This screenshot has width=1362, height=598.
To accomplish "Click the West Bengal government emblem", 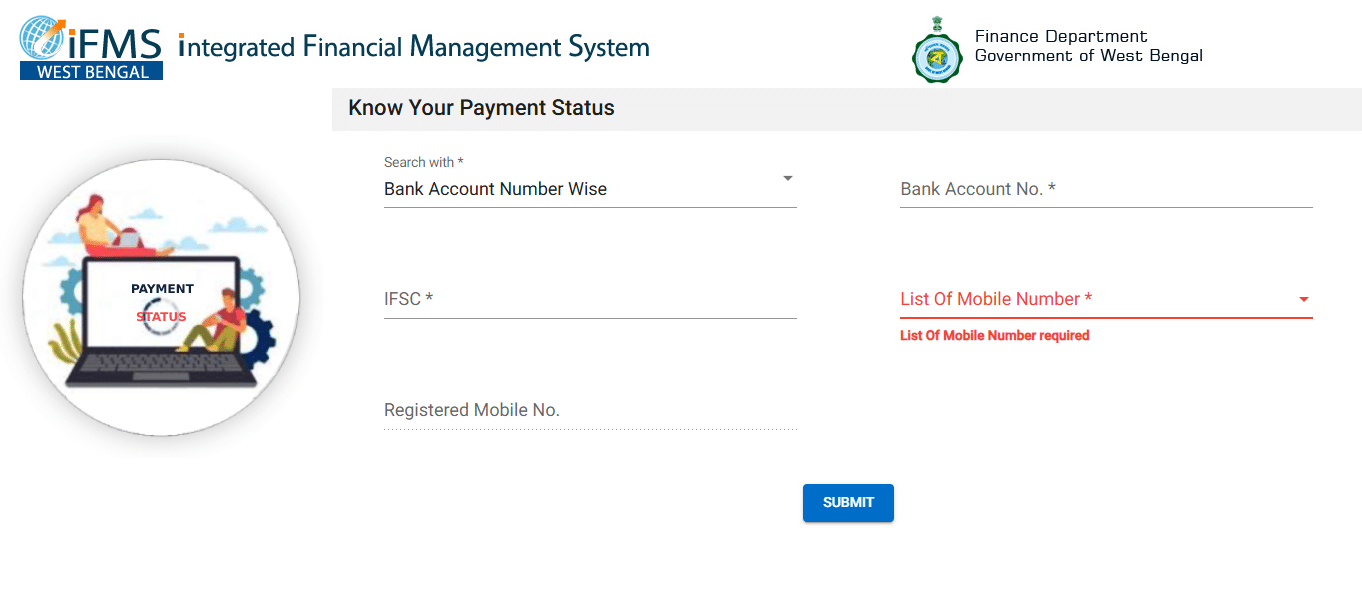I will [x=936, y=48].
